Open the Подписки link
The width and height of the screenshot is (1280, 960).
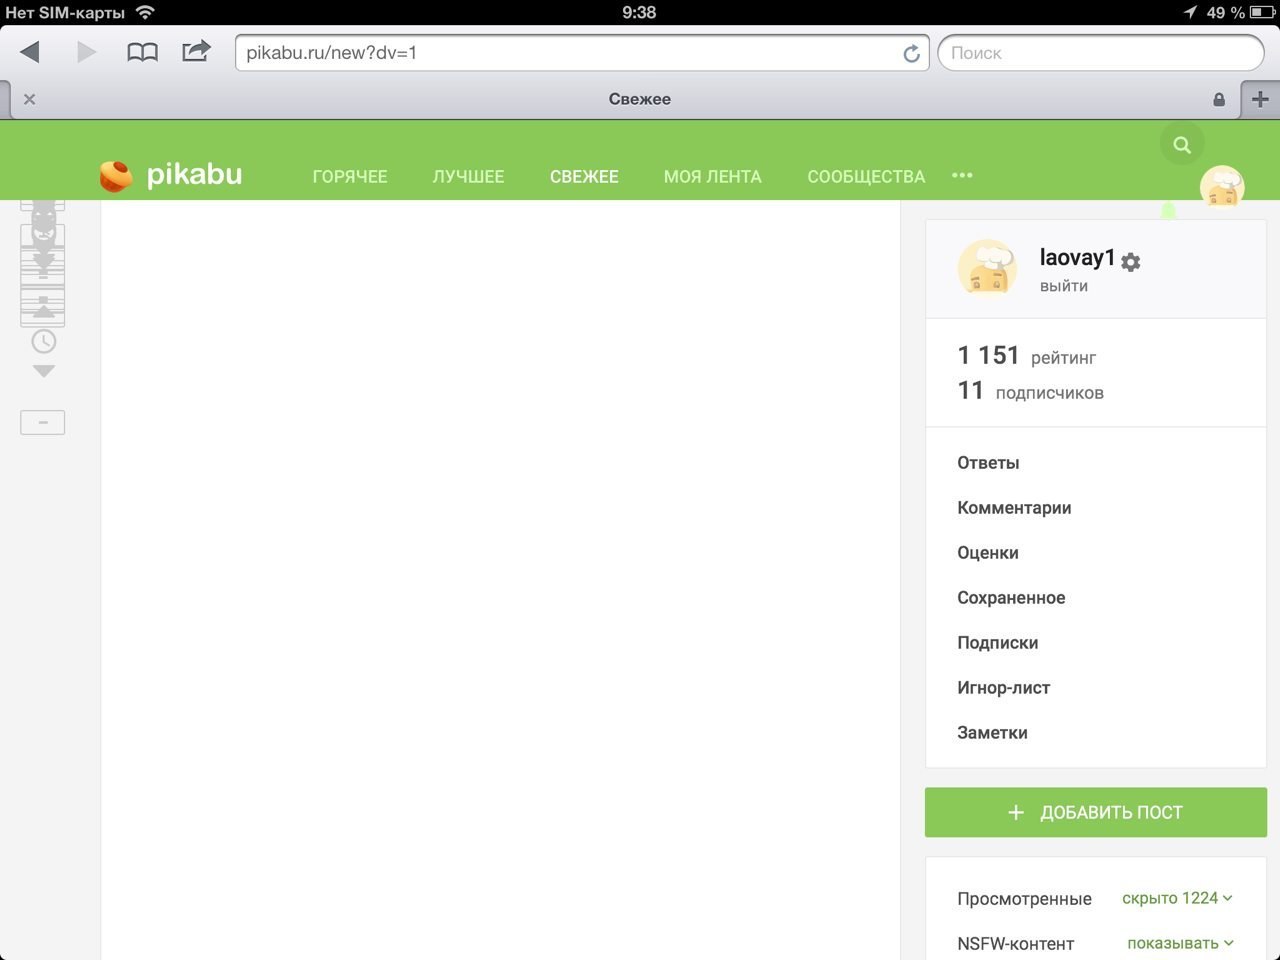coord(998,643)
